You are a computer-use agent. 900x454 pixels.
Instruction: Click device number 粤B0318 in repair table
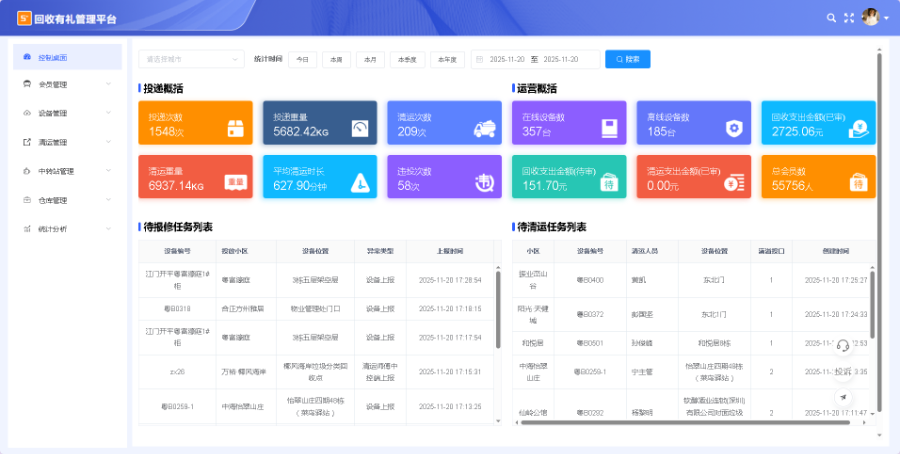coord(177,309)
